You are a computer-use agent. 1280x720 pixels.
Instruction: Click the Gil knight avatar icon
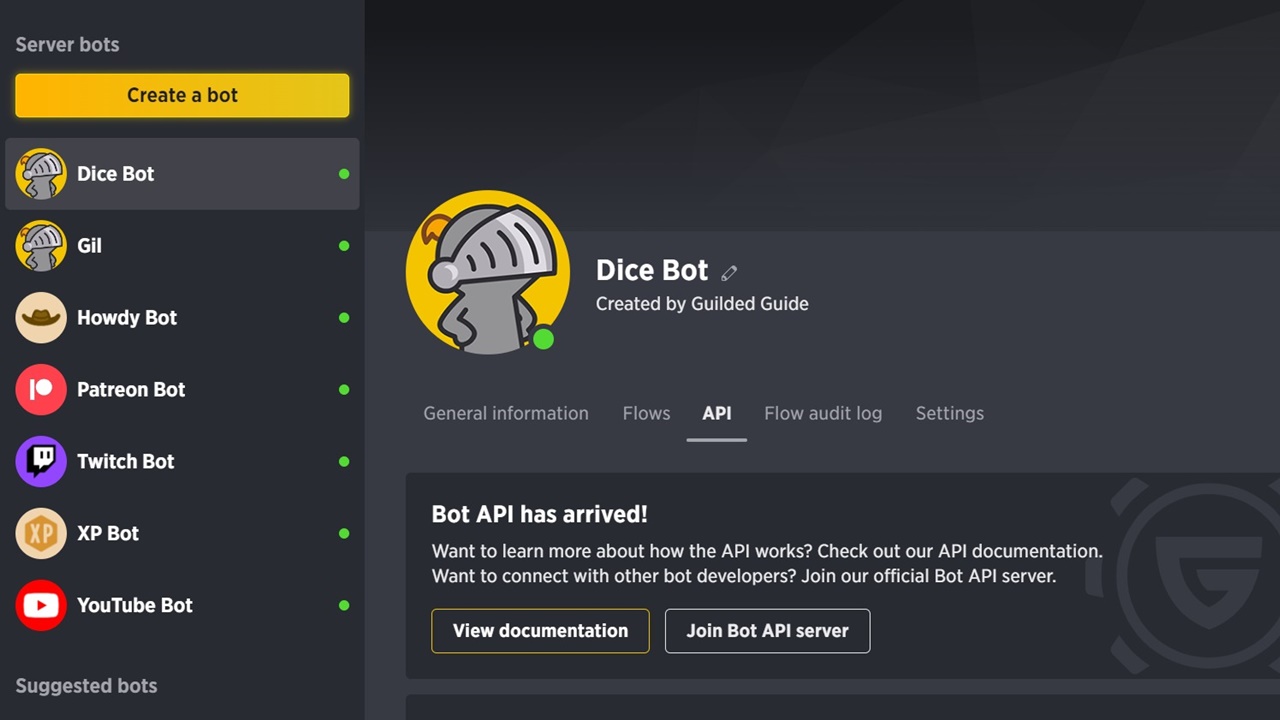click(x=41, y=246)
